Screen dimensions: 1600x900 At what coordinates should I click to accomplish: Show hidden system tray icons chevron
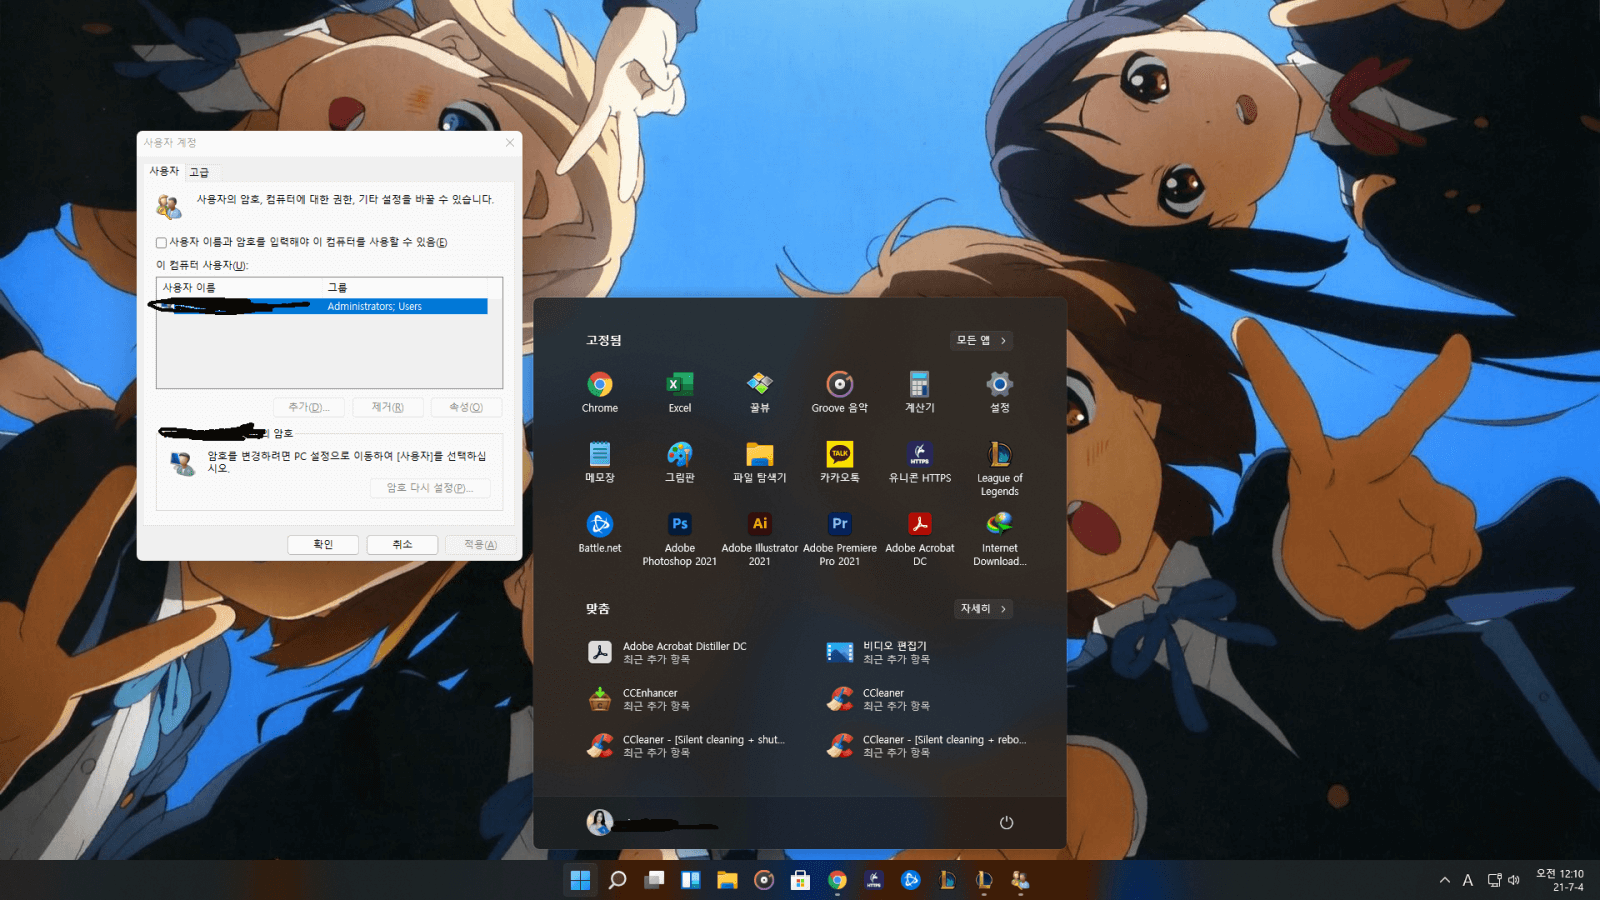coord(1444,880)
